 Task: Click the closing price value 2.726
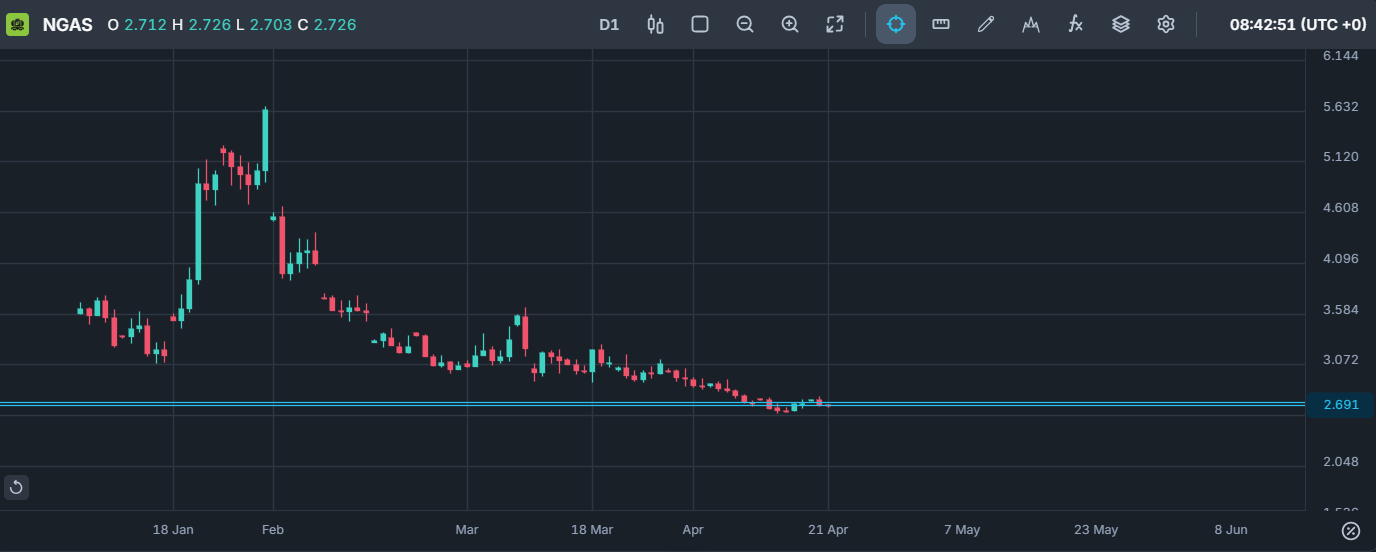tap(335, 24)
